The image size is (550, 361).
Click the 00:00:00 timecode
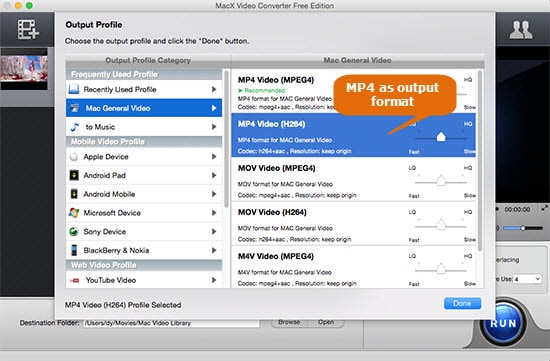coord(517,209)
